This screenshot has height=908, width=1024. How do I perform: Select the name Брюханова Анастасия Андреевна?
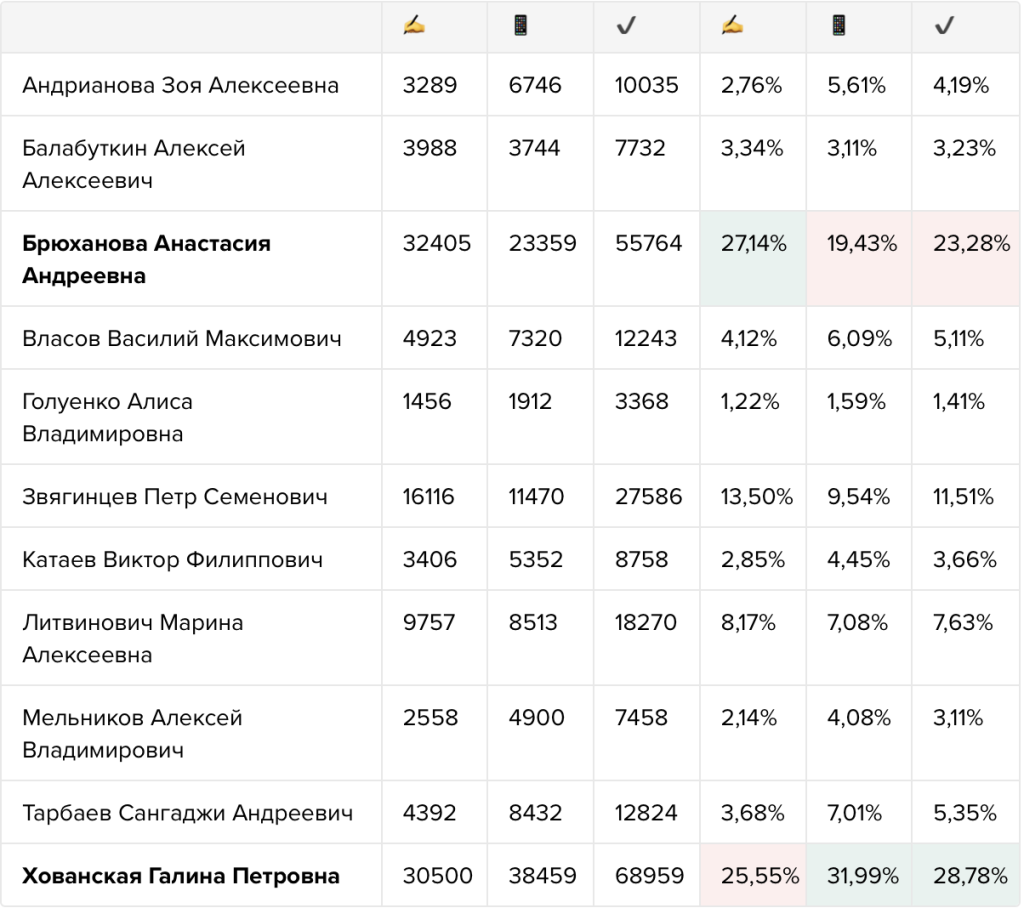pyautogui.click(x=146, y=259)
